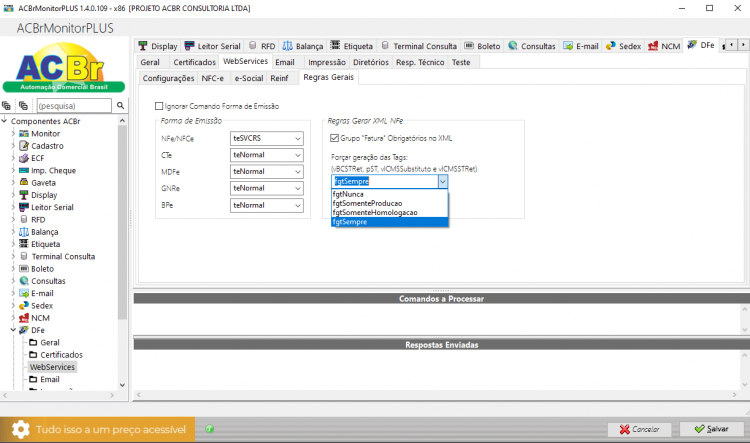This screenshot has width=750, height=443.
Task: Click the NCM tab icon
Action: click(x=653, y=46)
